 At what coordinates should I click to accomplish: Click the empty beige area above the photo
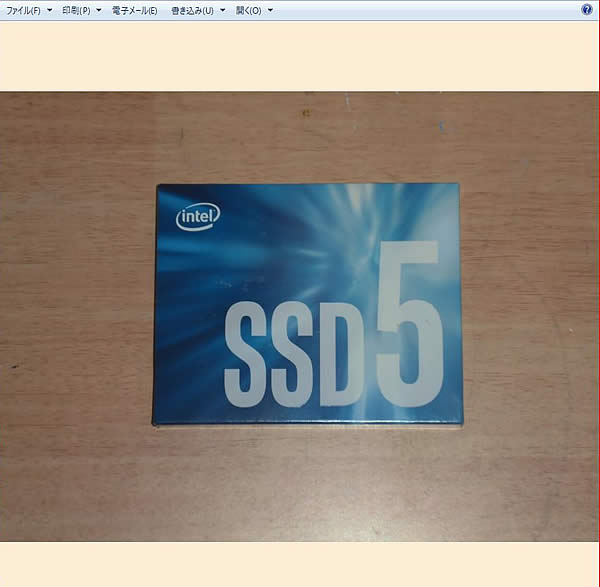click(300, 55)
